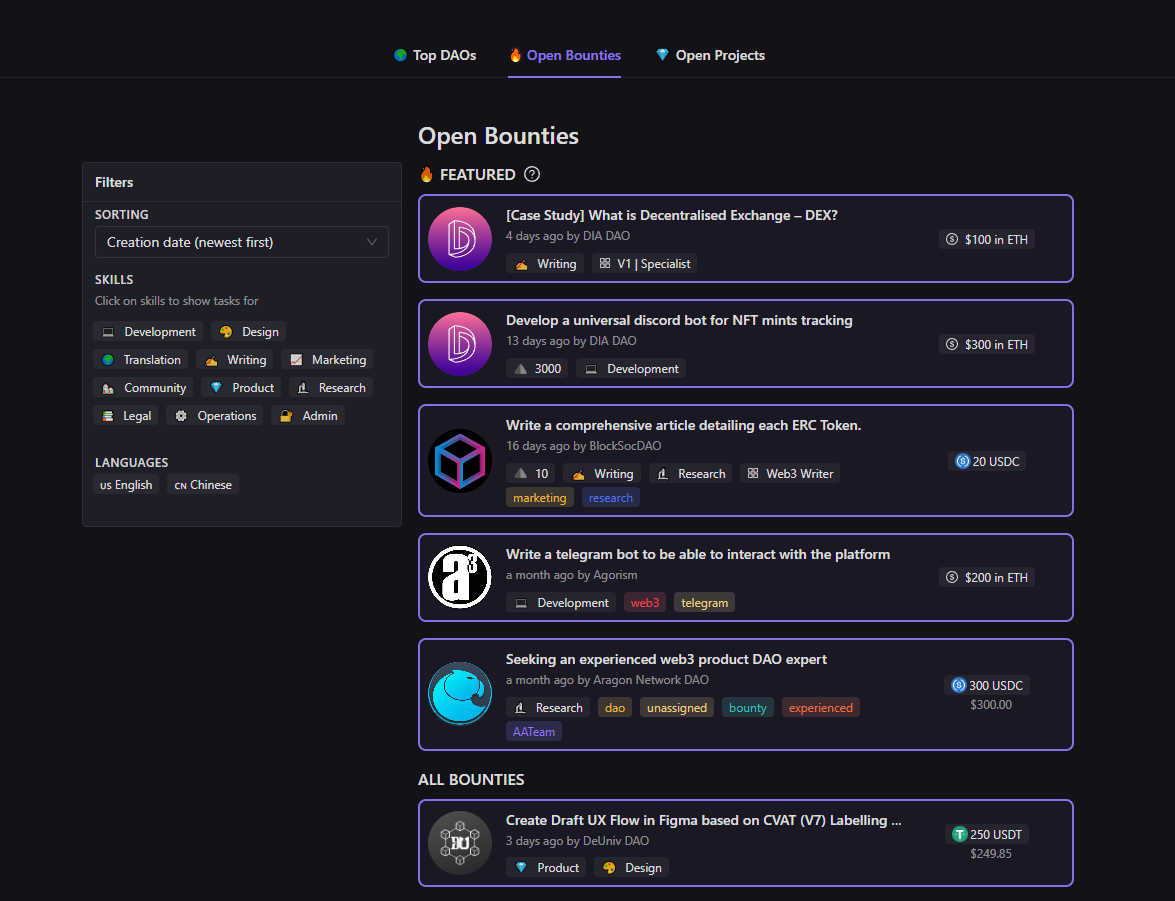Switch to the Top DAOs tab
Image resolution: width=1175 pixels, height=901 pixels.
pos(435,55)
